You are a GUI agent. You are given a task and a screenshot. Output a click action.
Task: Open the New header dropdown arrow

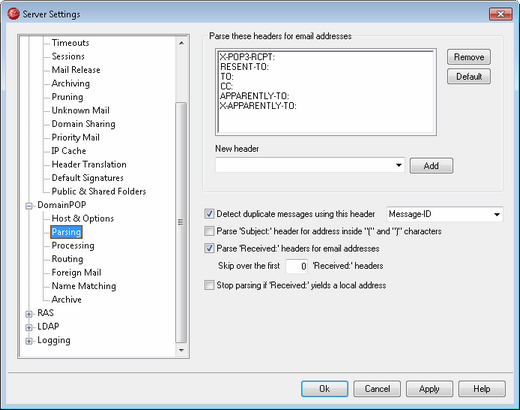(398, 165)
